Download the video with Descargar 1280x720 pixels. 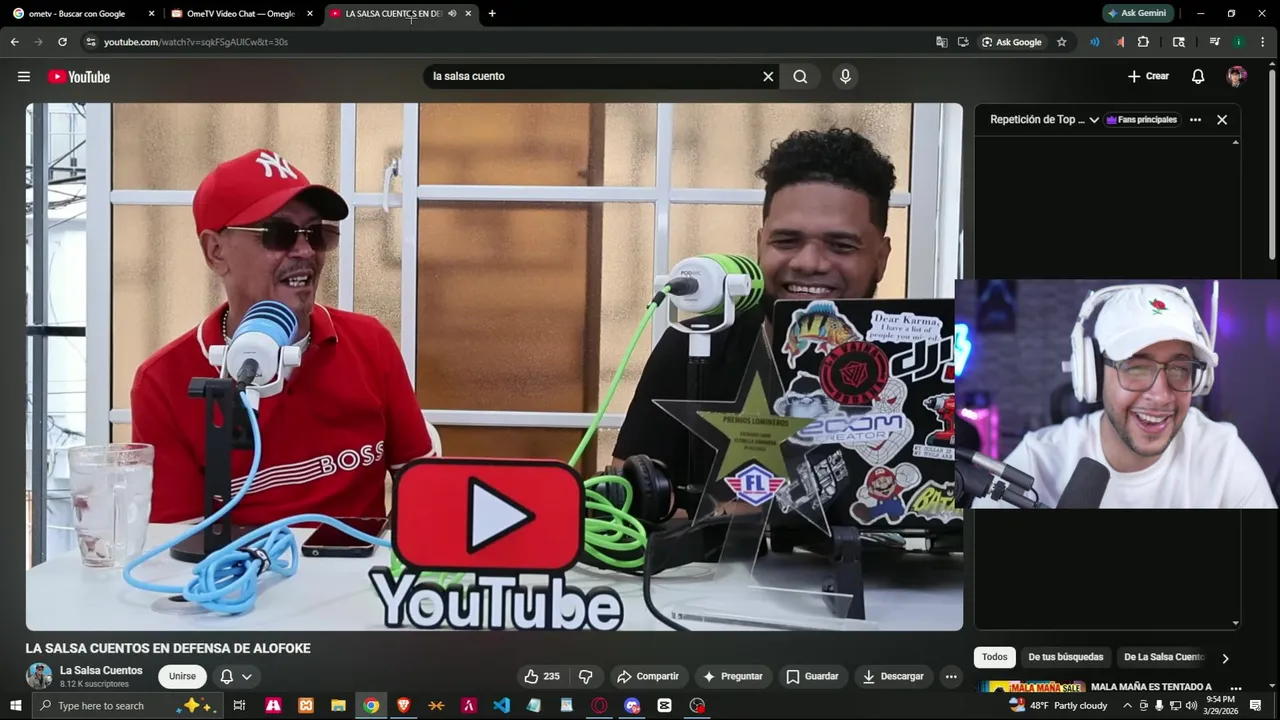coord(893,676)
